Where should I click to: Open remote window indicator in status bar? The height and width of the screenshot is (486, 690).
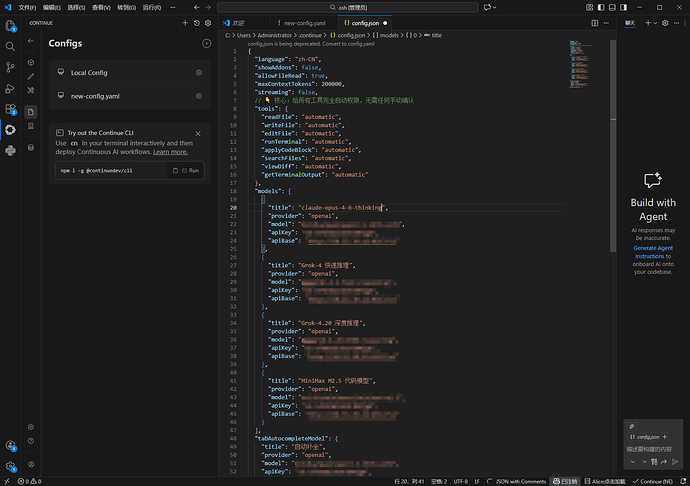point(7,481)
